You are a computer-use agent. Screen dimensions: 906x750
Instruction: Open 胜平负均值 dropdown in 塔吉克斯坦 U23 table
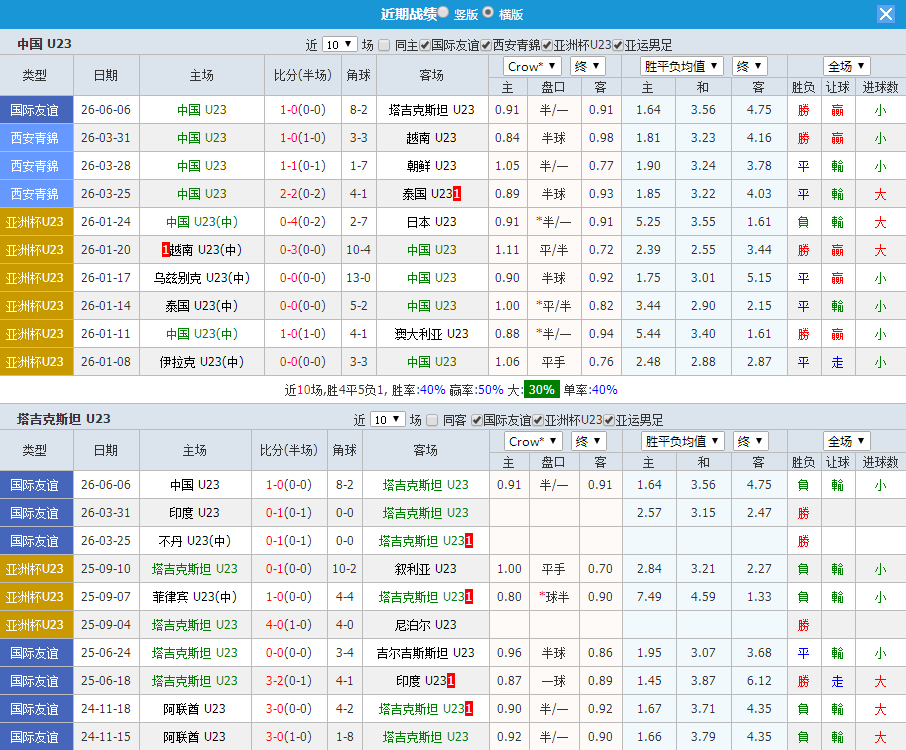[x=683, y=441]
